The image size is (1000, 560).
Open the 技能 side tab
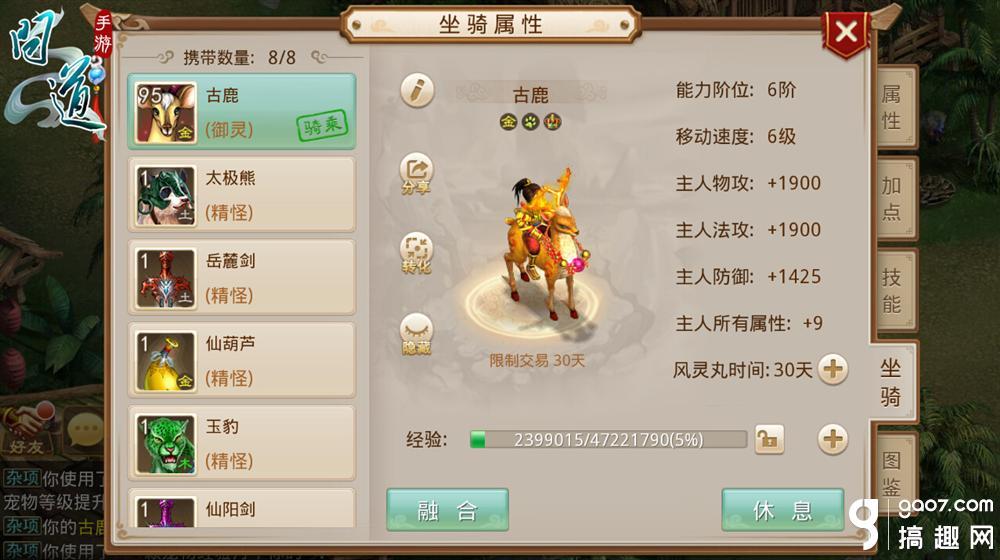pyautogui.click(x=895, y=290)
